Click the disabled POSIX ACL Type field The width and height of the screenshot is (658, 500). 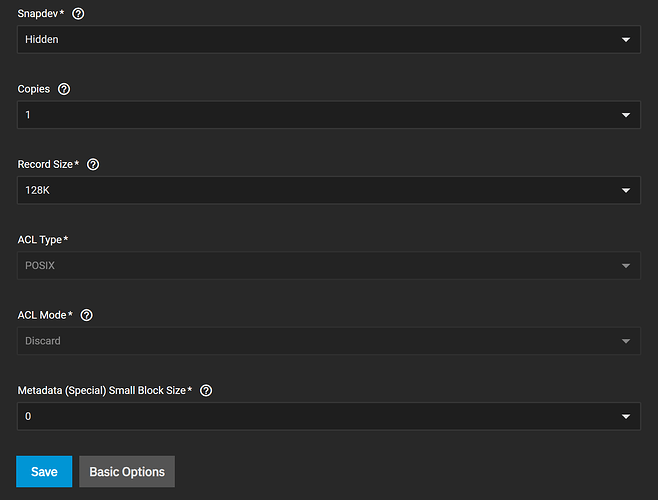click(329, 265)
